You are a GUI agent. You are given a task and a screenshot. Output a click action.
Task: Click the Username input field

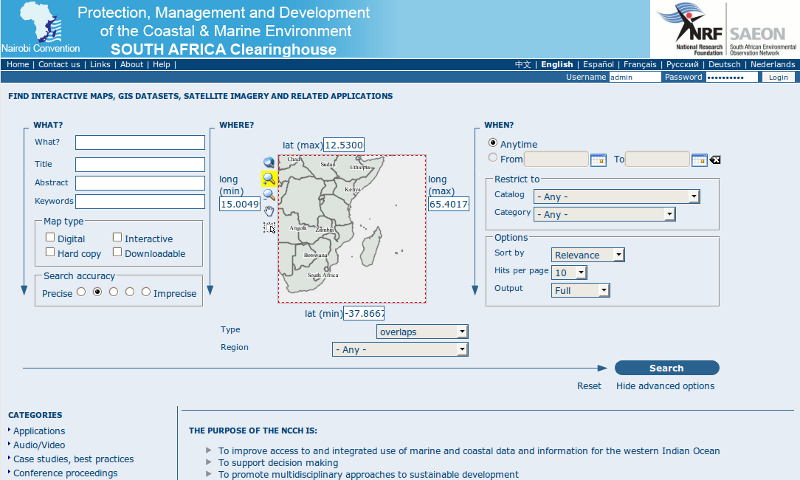(x=635, y=77)
